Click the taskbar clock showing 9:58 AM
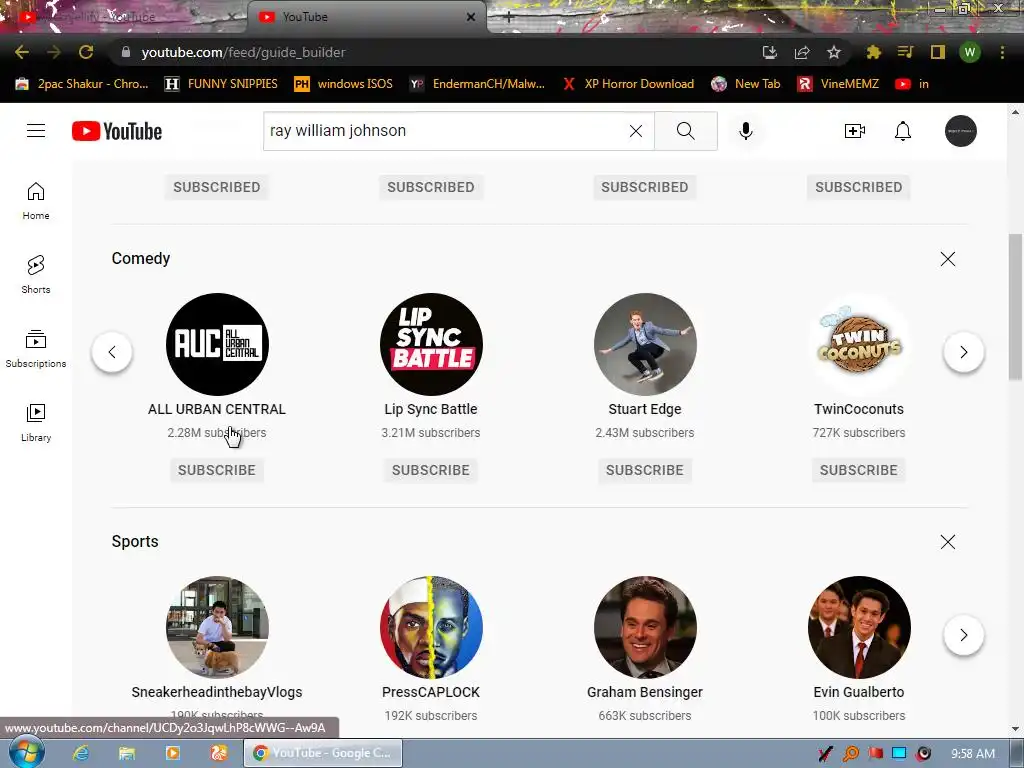This screenshot has width=1024, height=768. pyautogui.click(x=972, y=754)
